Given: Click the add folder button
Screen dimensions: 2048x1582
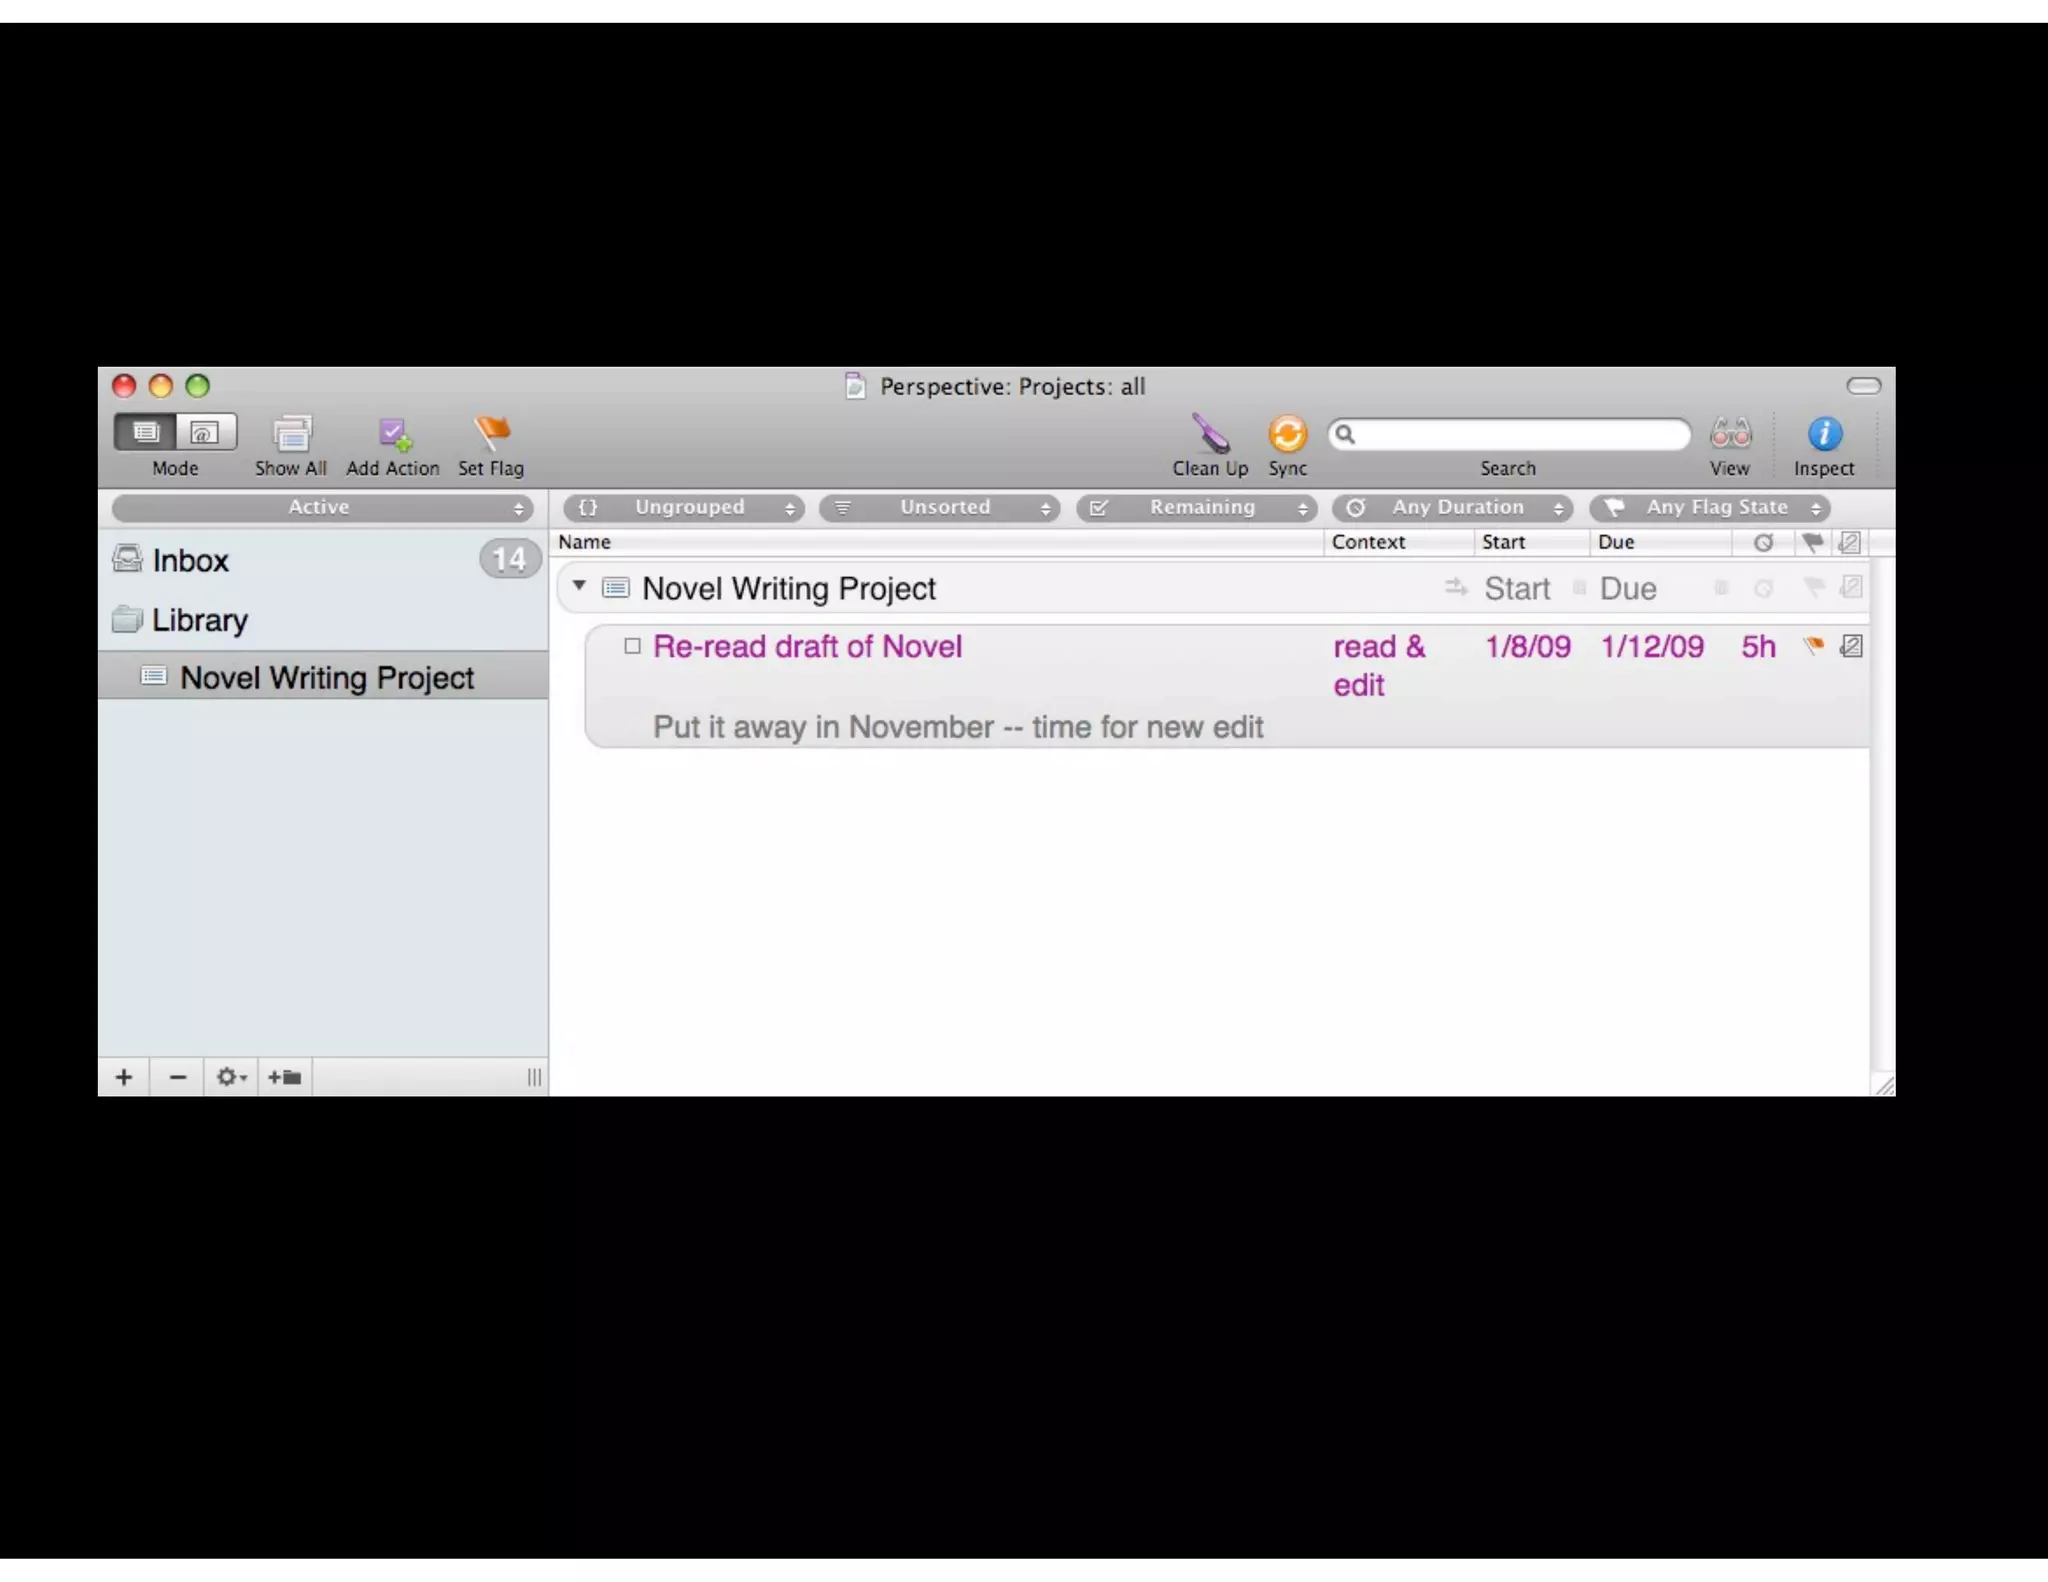Looking at the screenshot, I should coord(285,1077).
